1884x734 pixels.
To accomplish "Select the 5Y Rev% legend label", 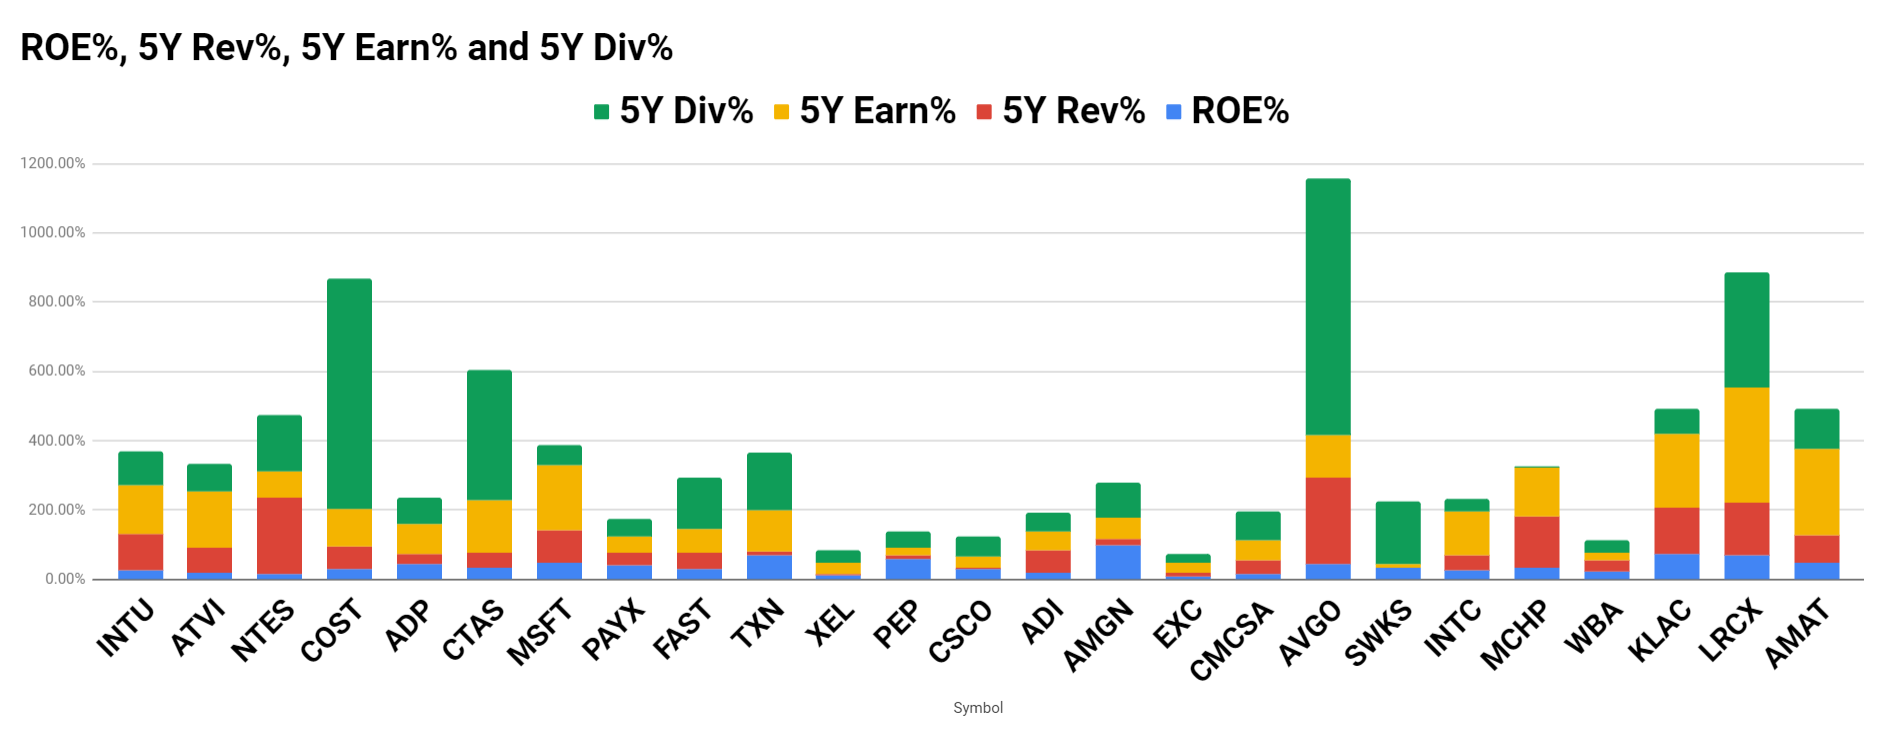I will 1074,111.
